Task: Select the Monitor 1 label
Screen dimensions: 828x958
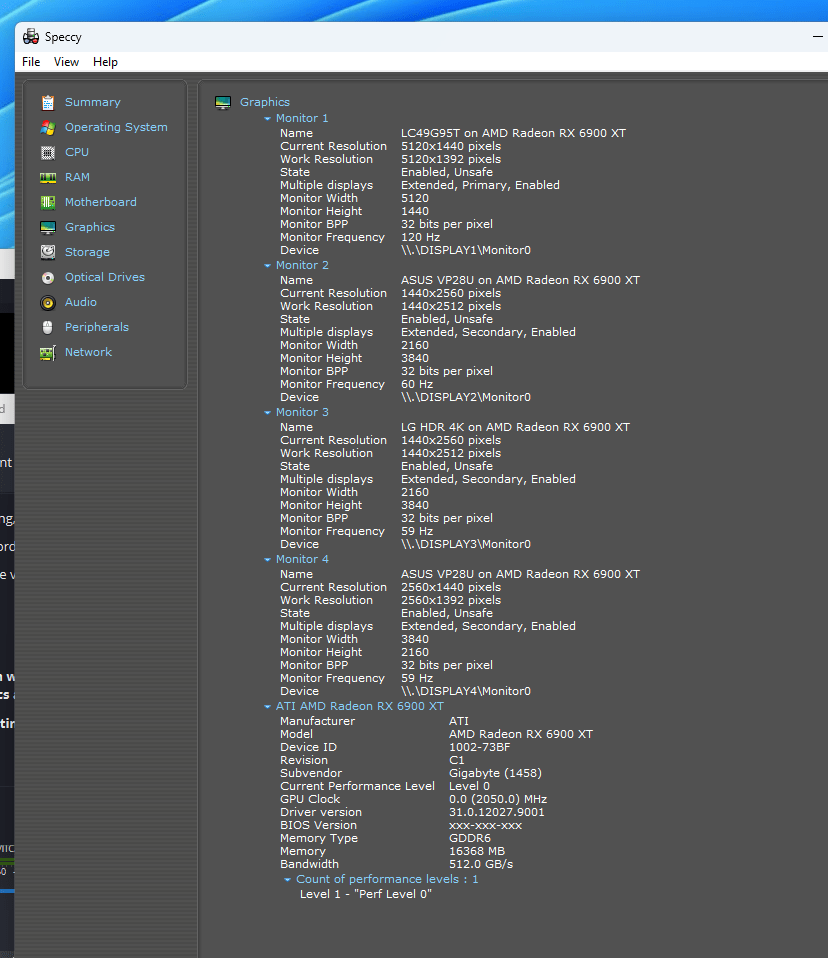Action: [302, 118]
